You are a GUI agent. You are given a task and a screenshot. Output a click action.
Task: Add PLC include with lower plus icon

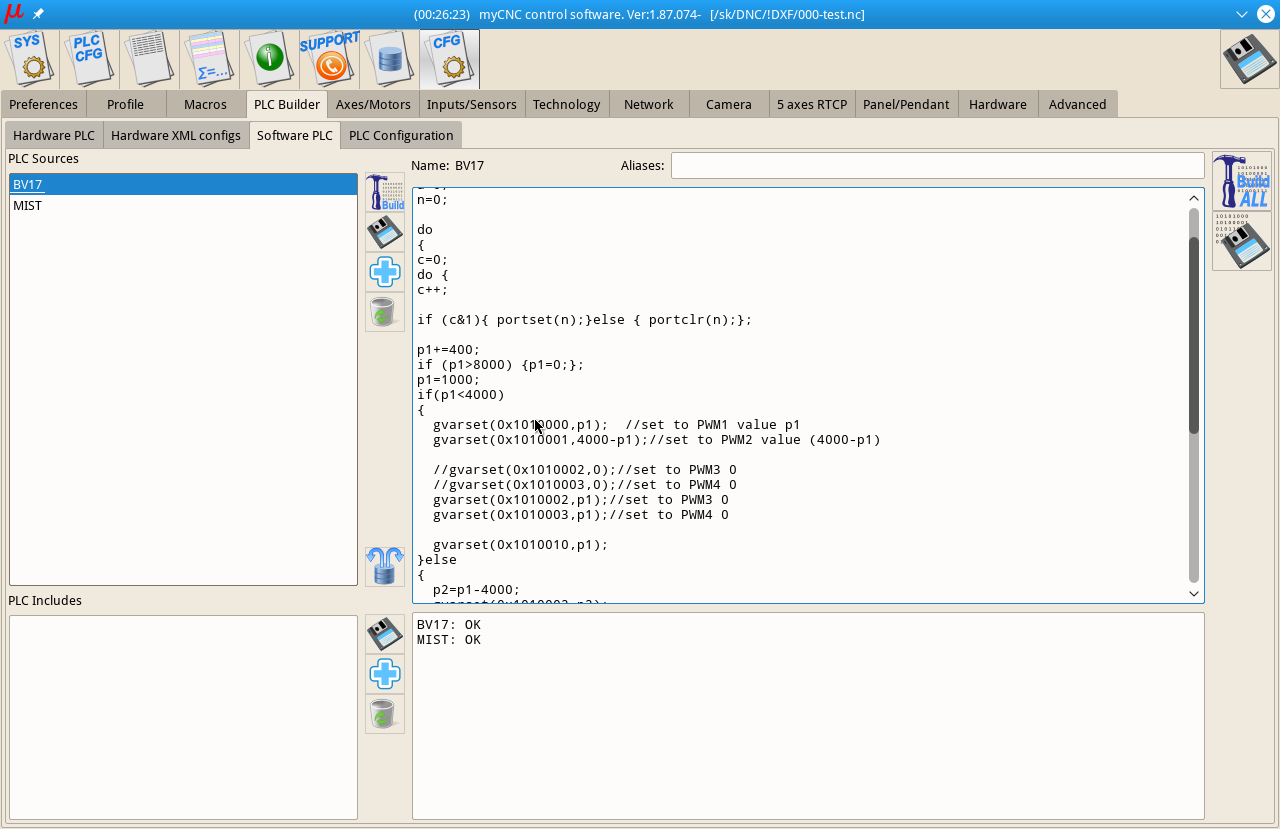click(x=385, y=674)
